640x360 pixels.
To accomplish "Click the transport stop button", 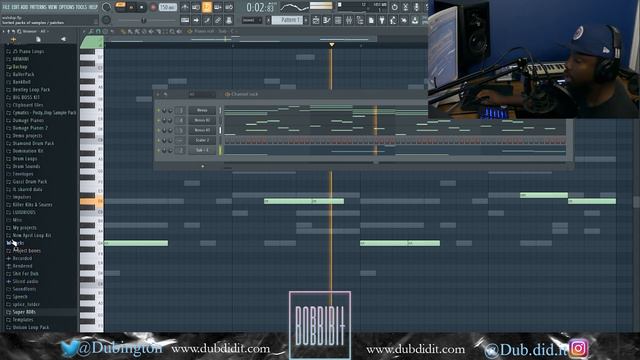I will pyautogui.click(x=142, y=7).
